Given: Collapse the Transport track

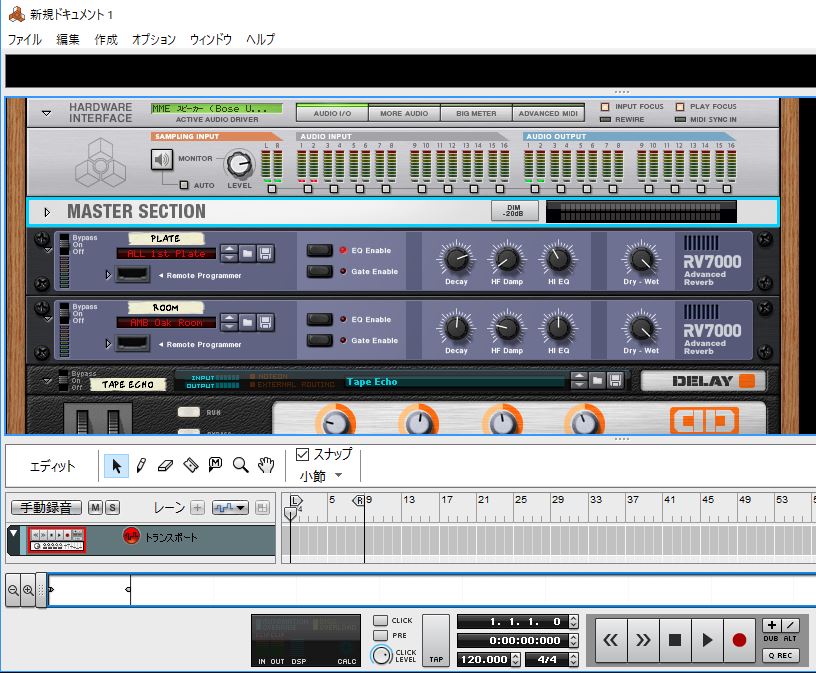Looking at the screenshot, I should (14, 532).
